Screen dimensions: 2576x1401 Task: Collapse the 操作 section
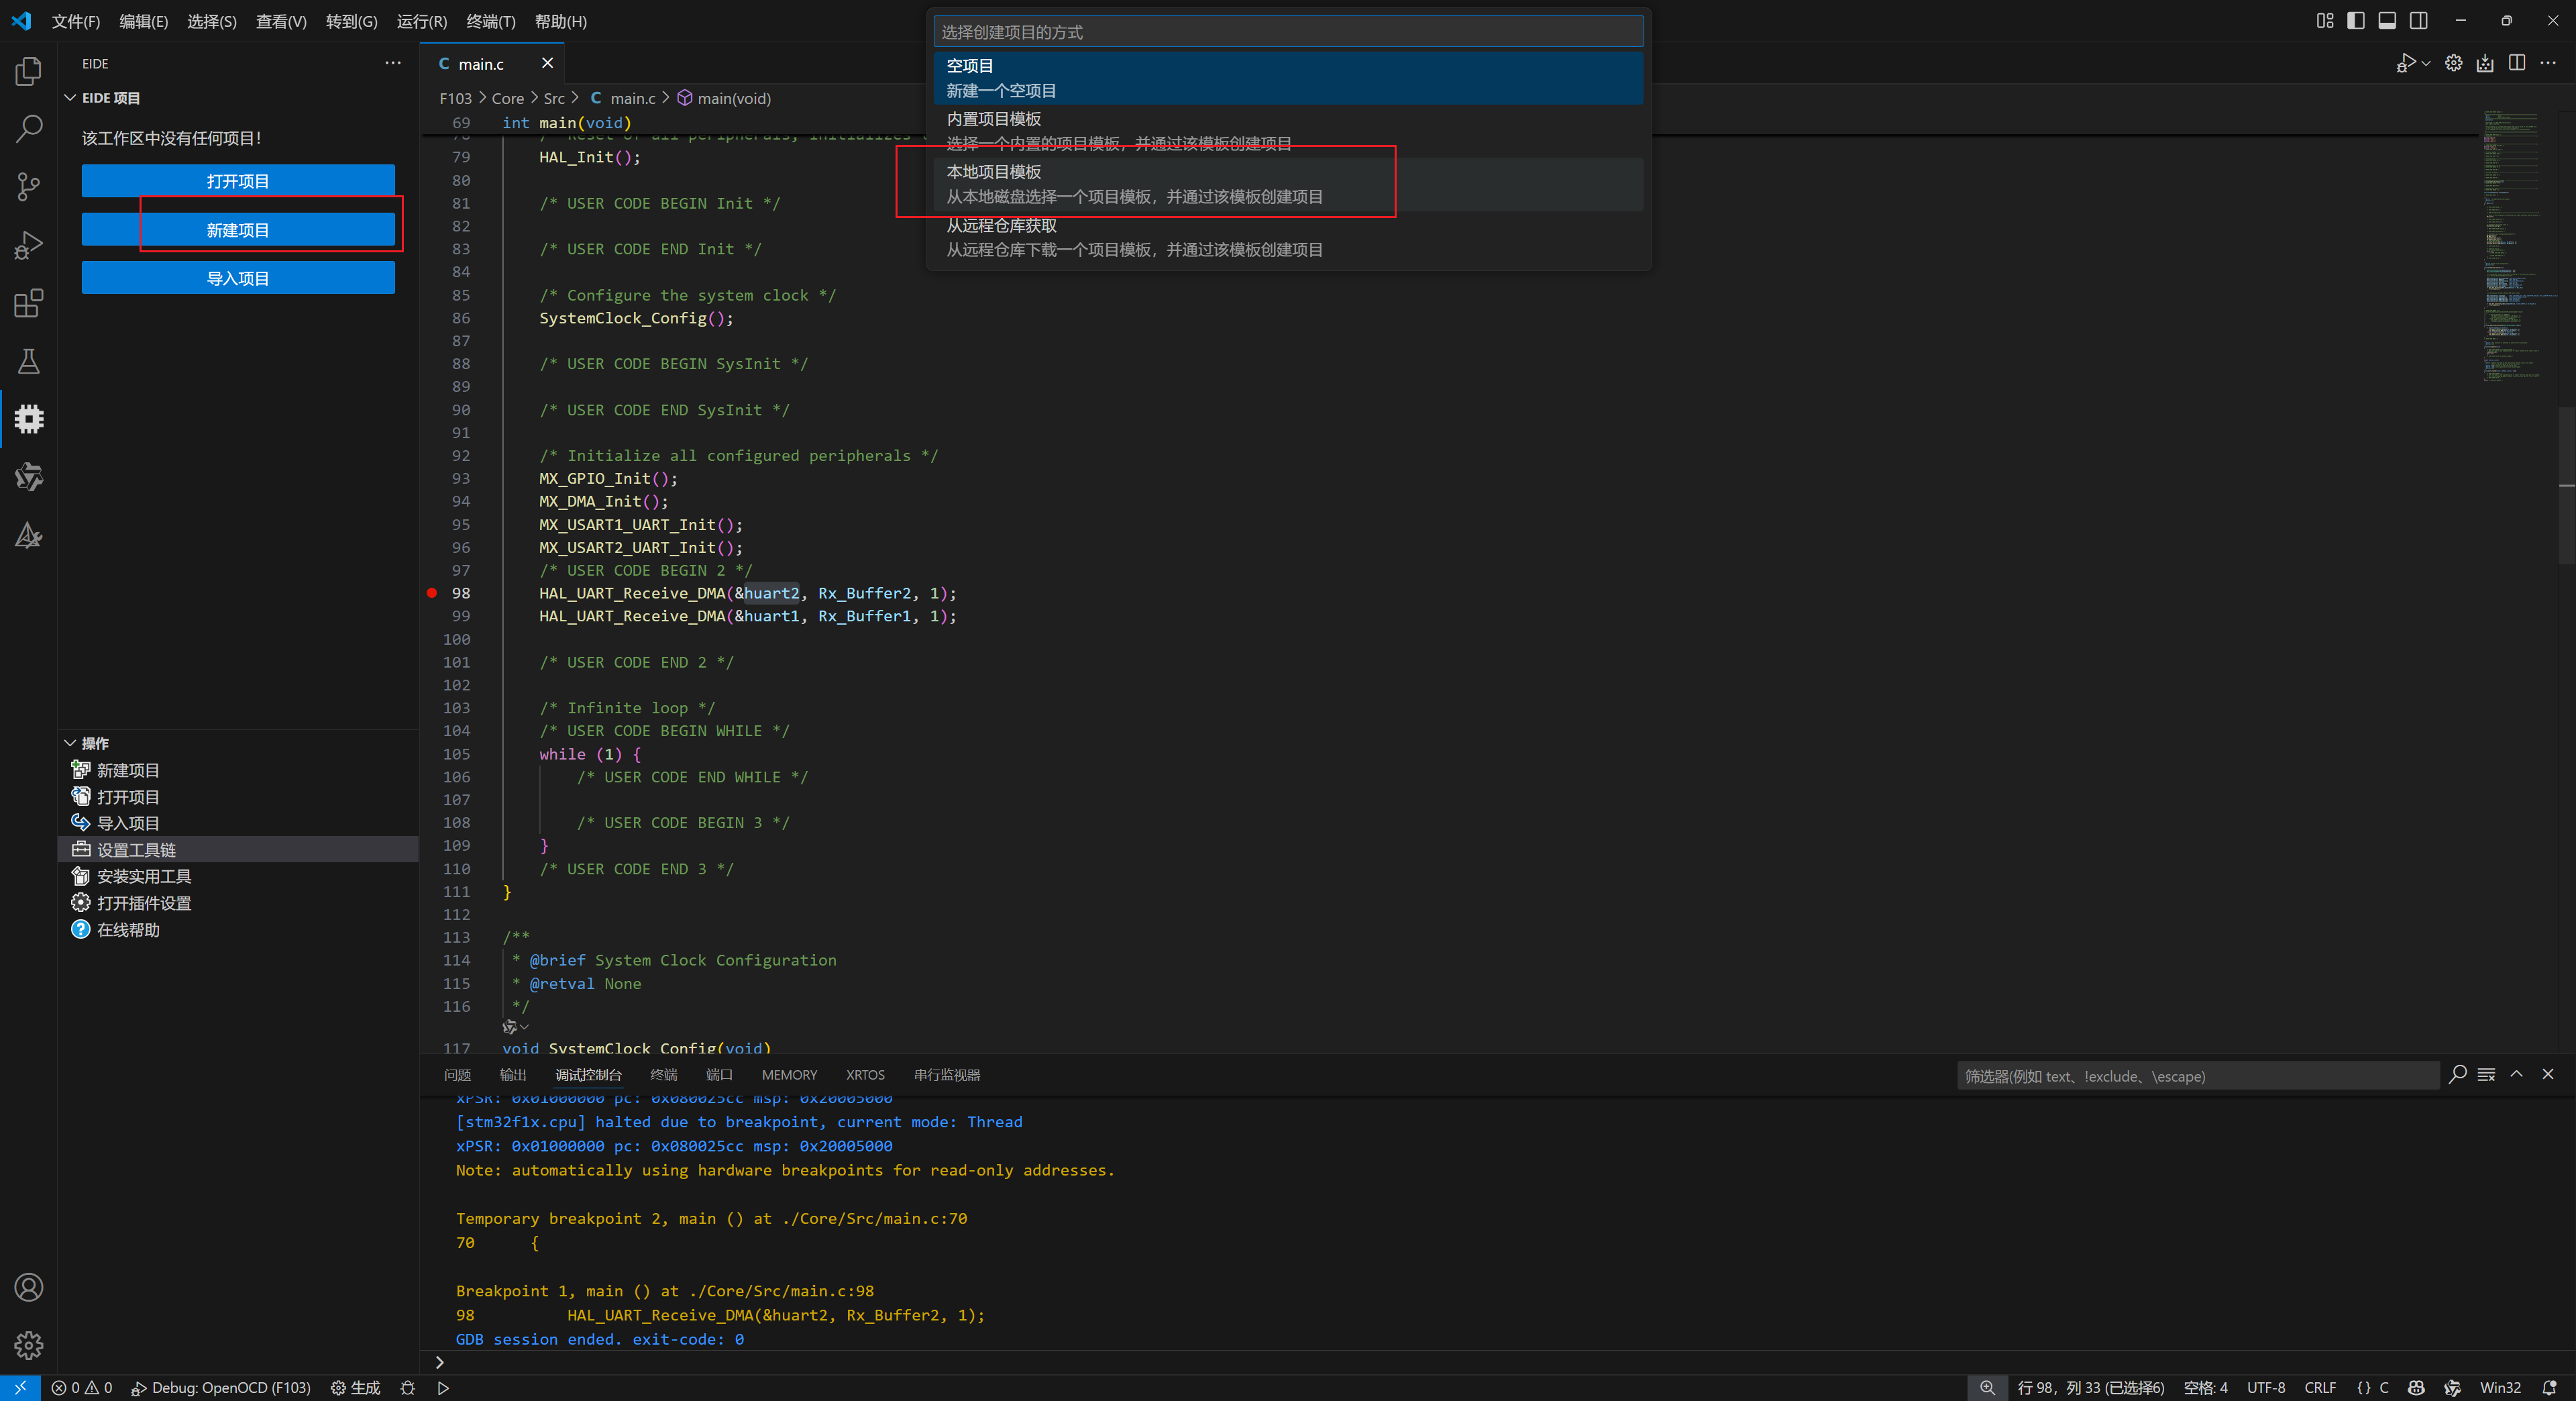70,743
